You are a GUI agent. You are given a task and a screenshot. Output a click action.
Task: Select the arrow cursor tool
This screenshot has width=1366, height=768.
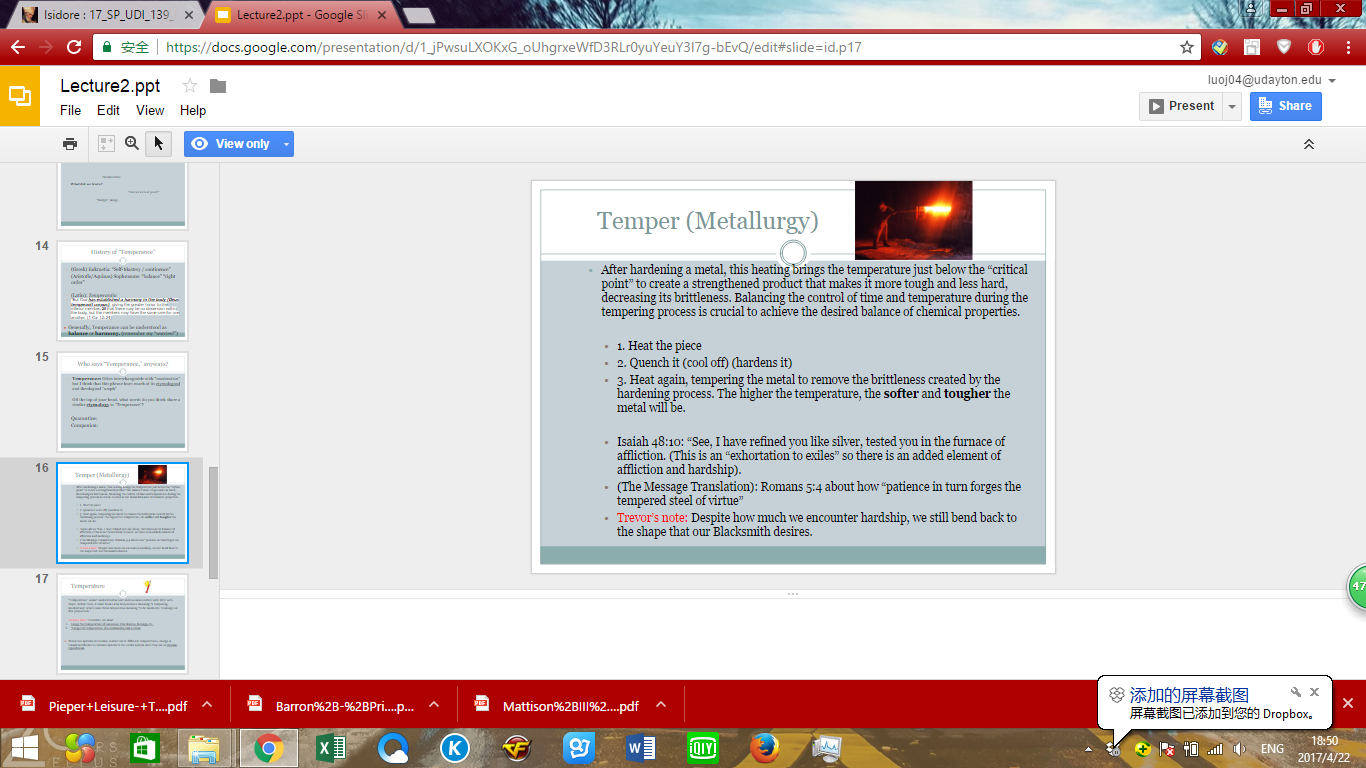click(x=157, y=144)
